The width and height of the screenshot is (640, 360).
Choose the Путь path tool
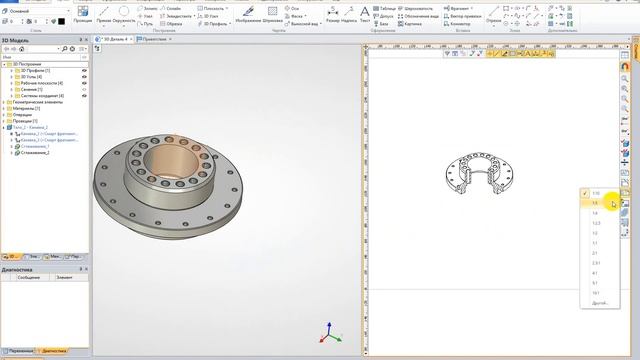point(145,24)
